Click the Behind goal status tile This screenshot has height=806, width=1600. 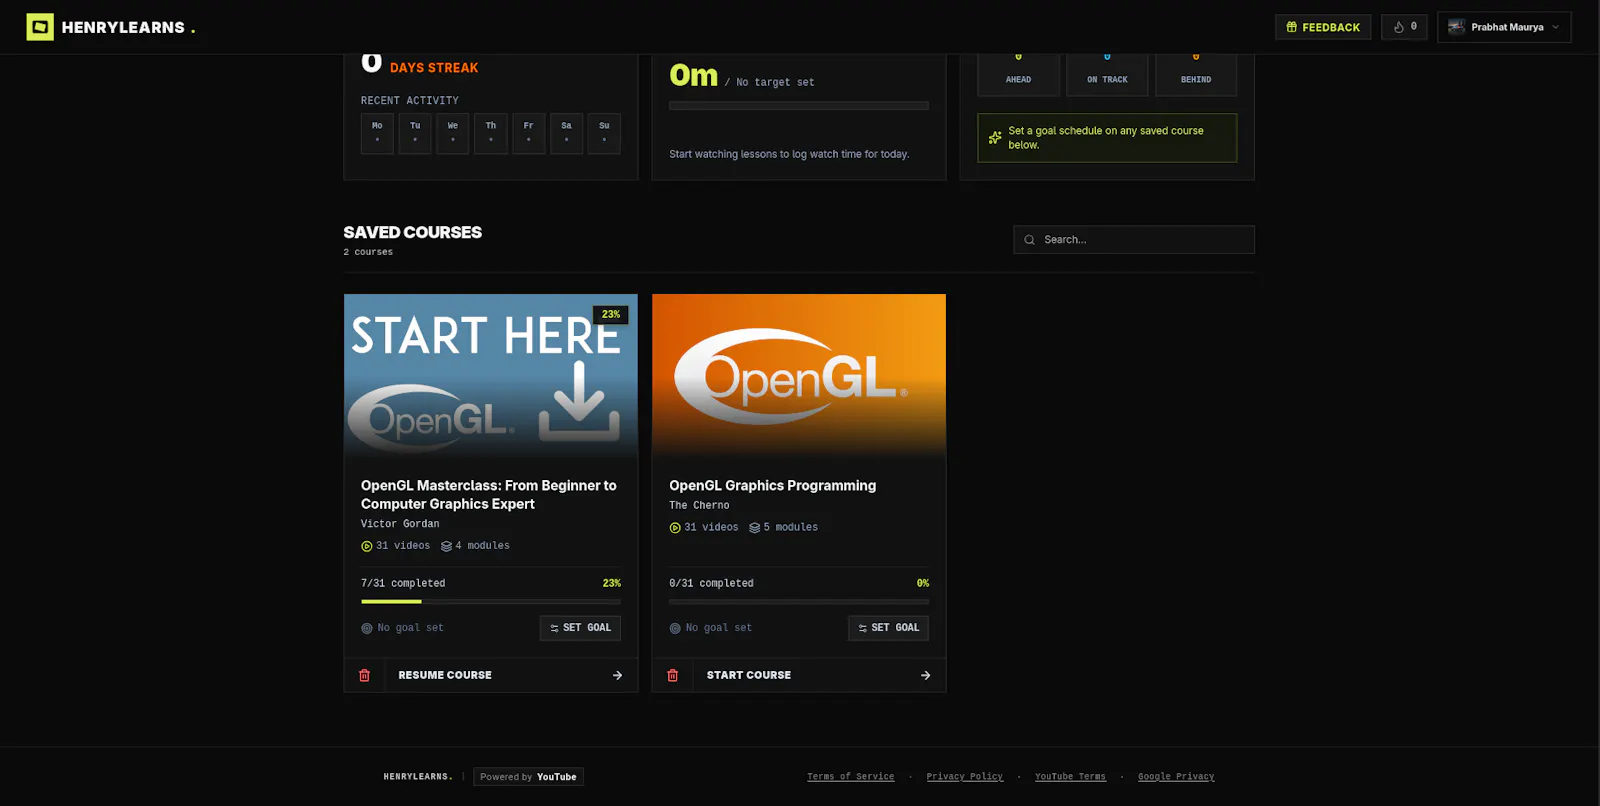[1196, 74]
